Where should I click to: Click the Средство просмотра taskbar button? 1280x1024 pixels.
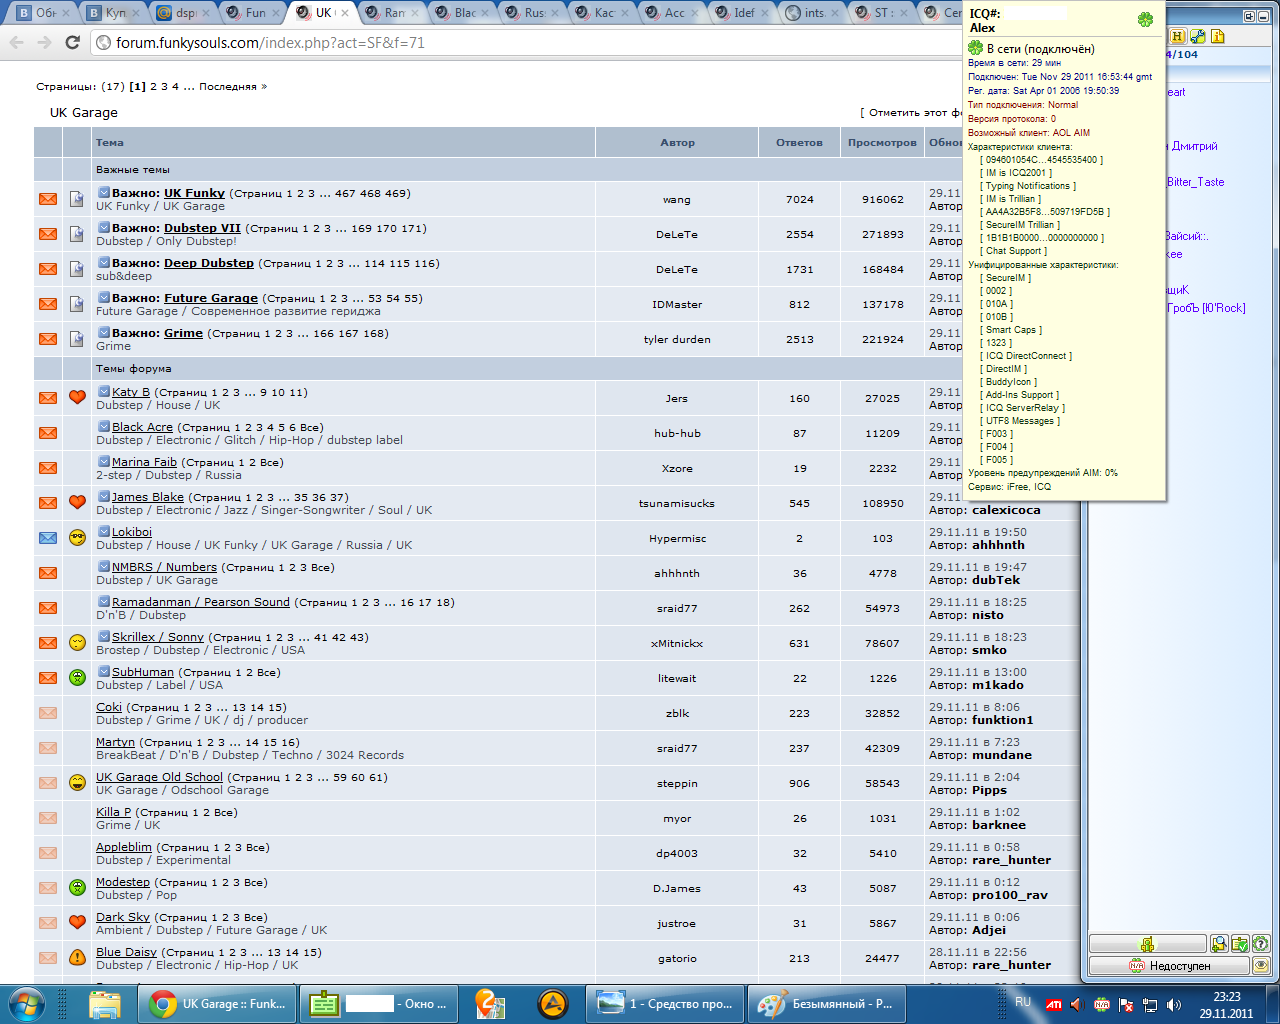tap(665, 1003)
